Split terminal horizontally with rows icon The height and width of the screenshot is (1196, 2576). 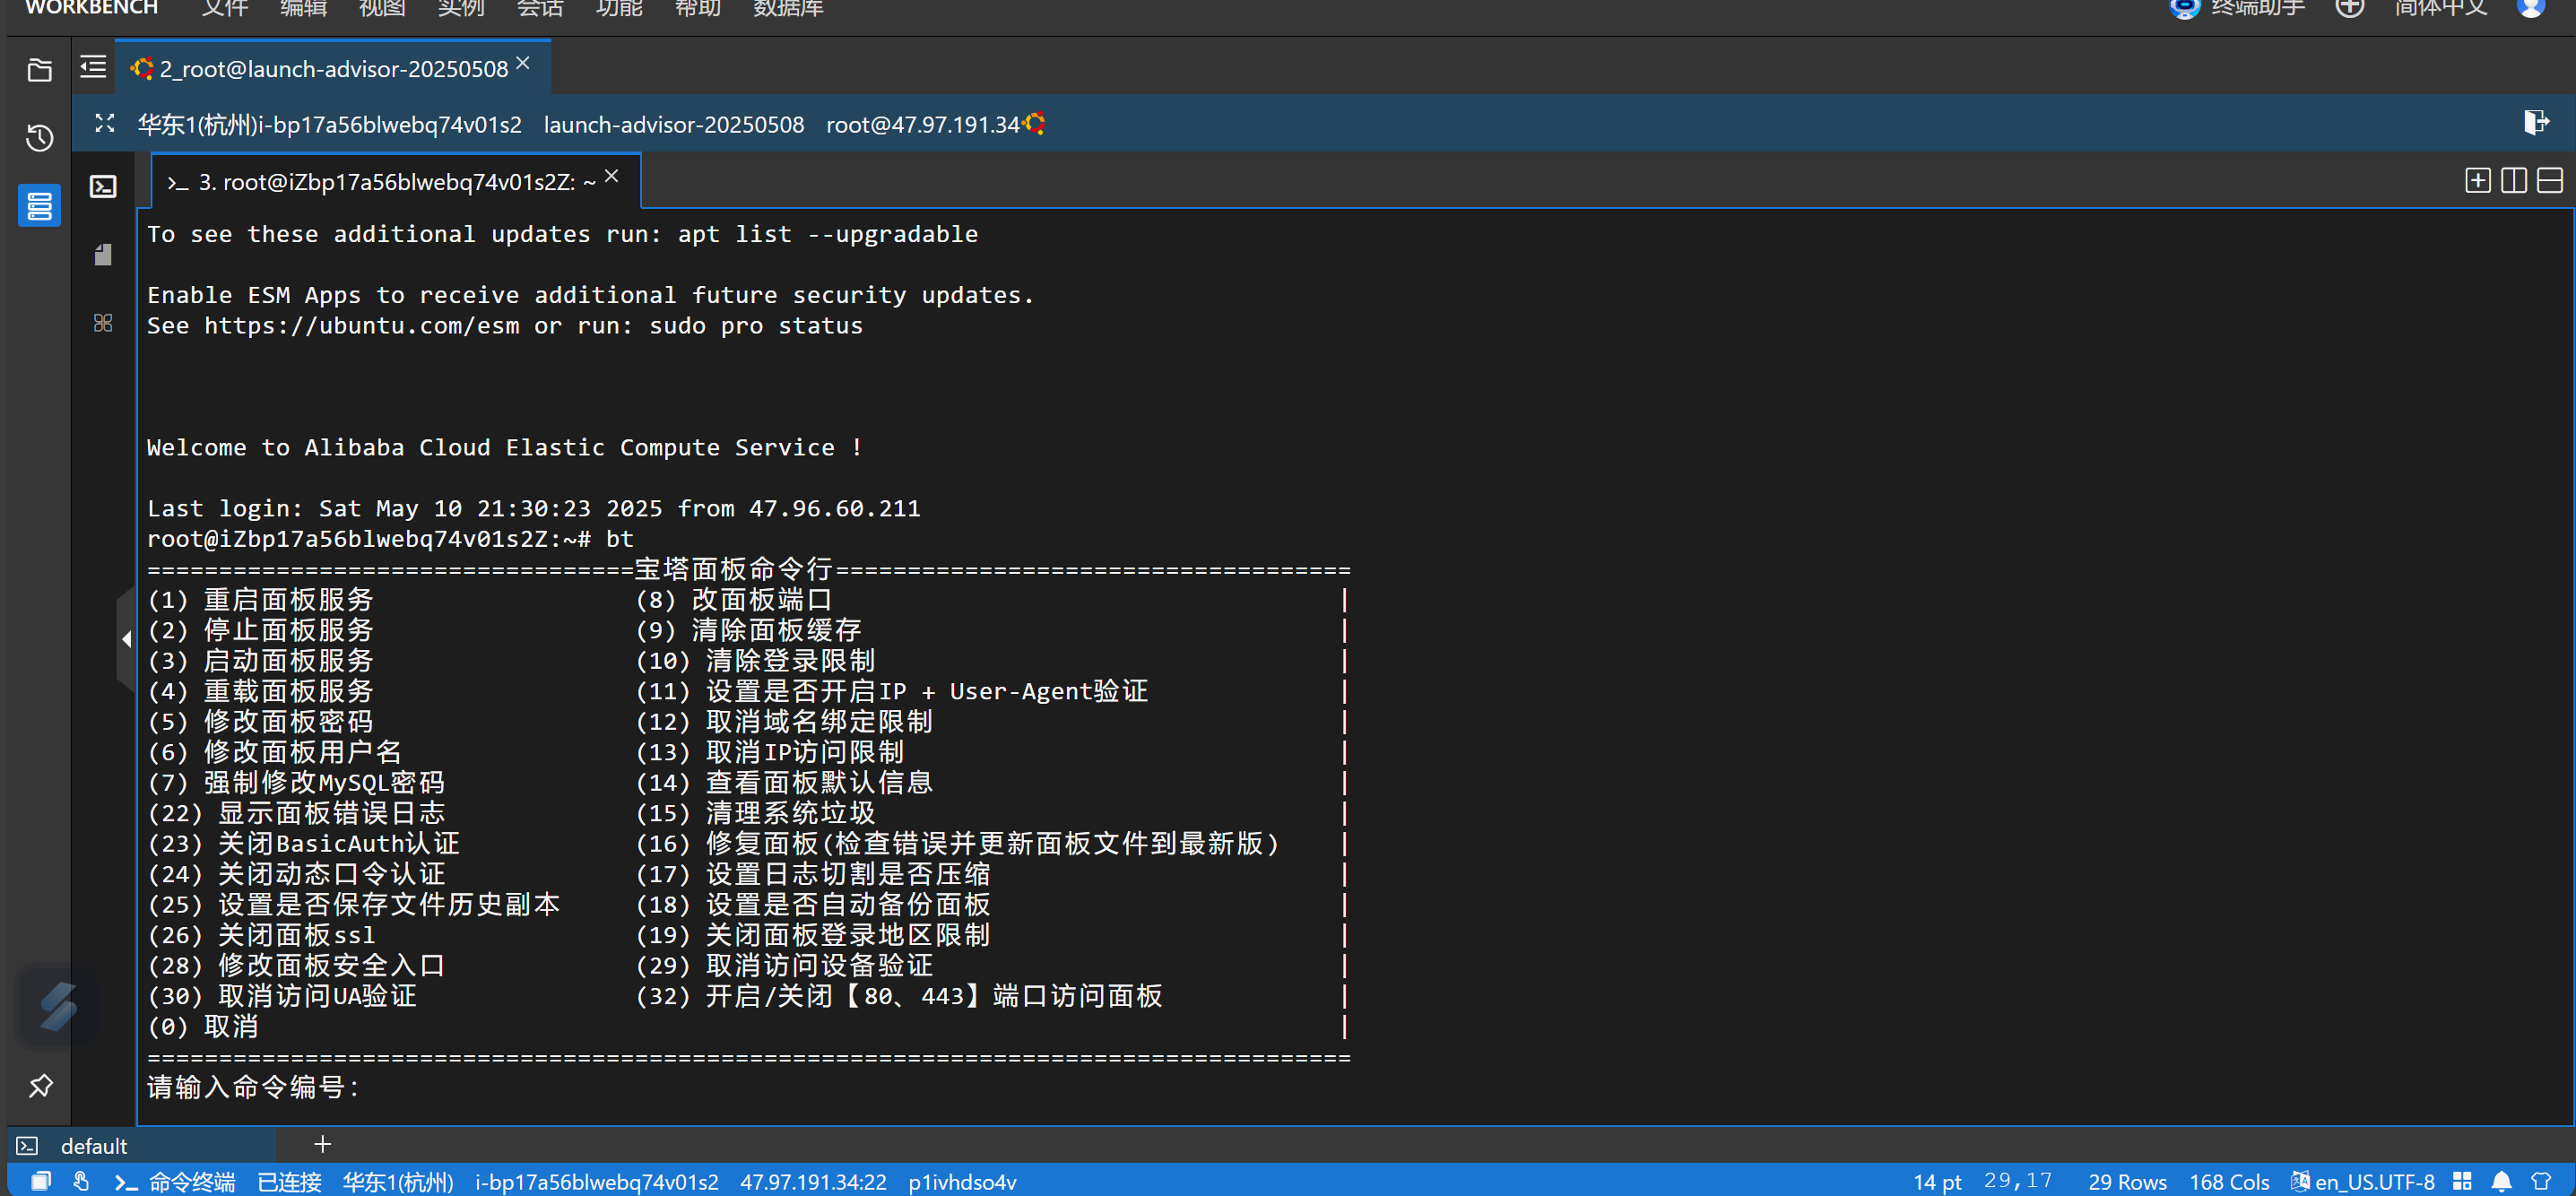[2549, 180]
